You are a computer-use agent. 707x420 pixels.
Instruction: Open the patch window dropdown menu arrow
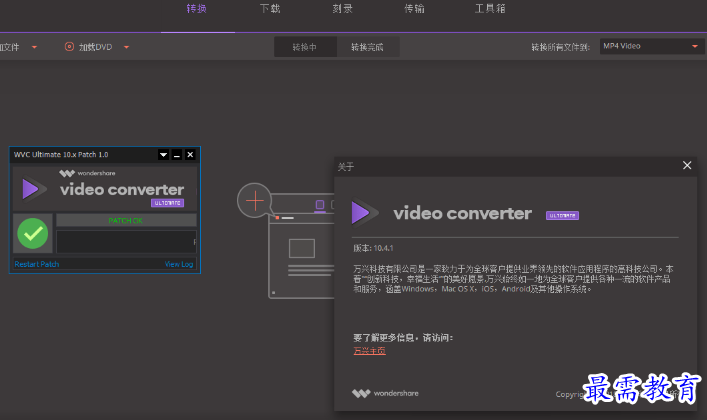[x=163, y=155]
